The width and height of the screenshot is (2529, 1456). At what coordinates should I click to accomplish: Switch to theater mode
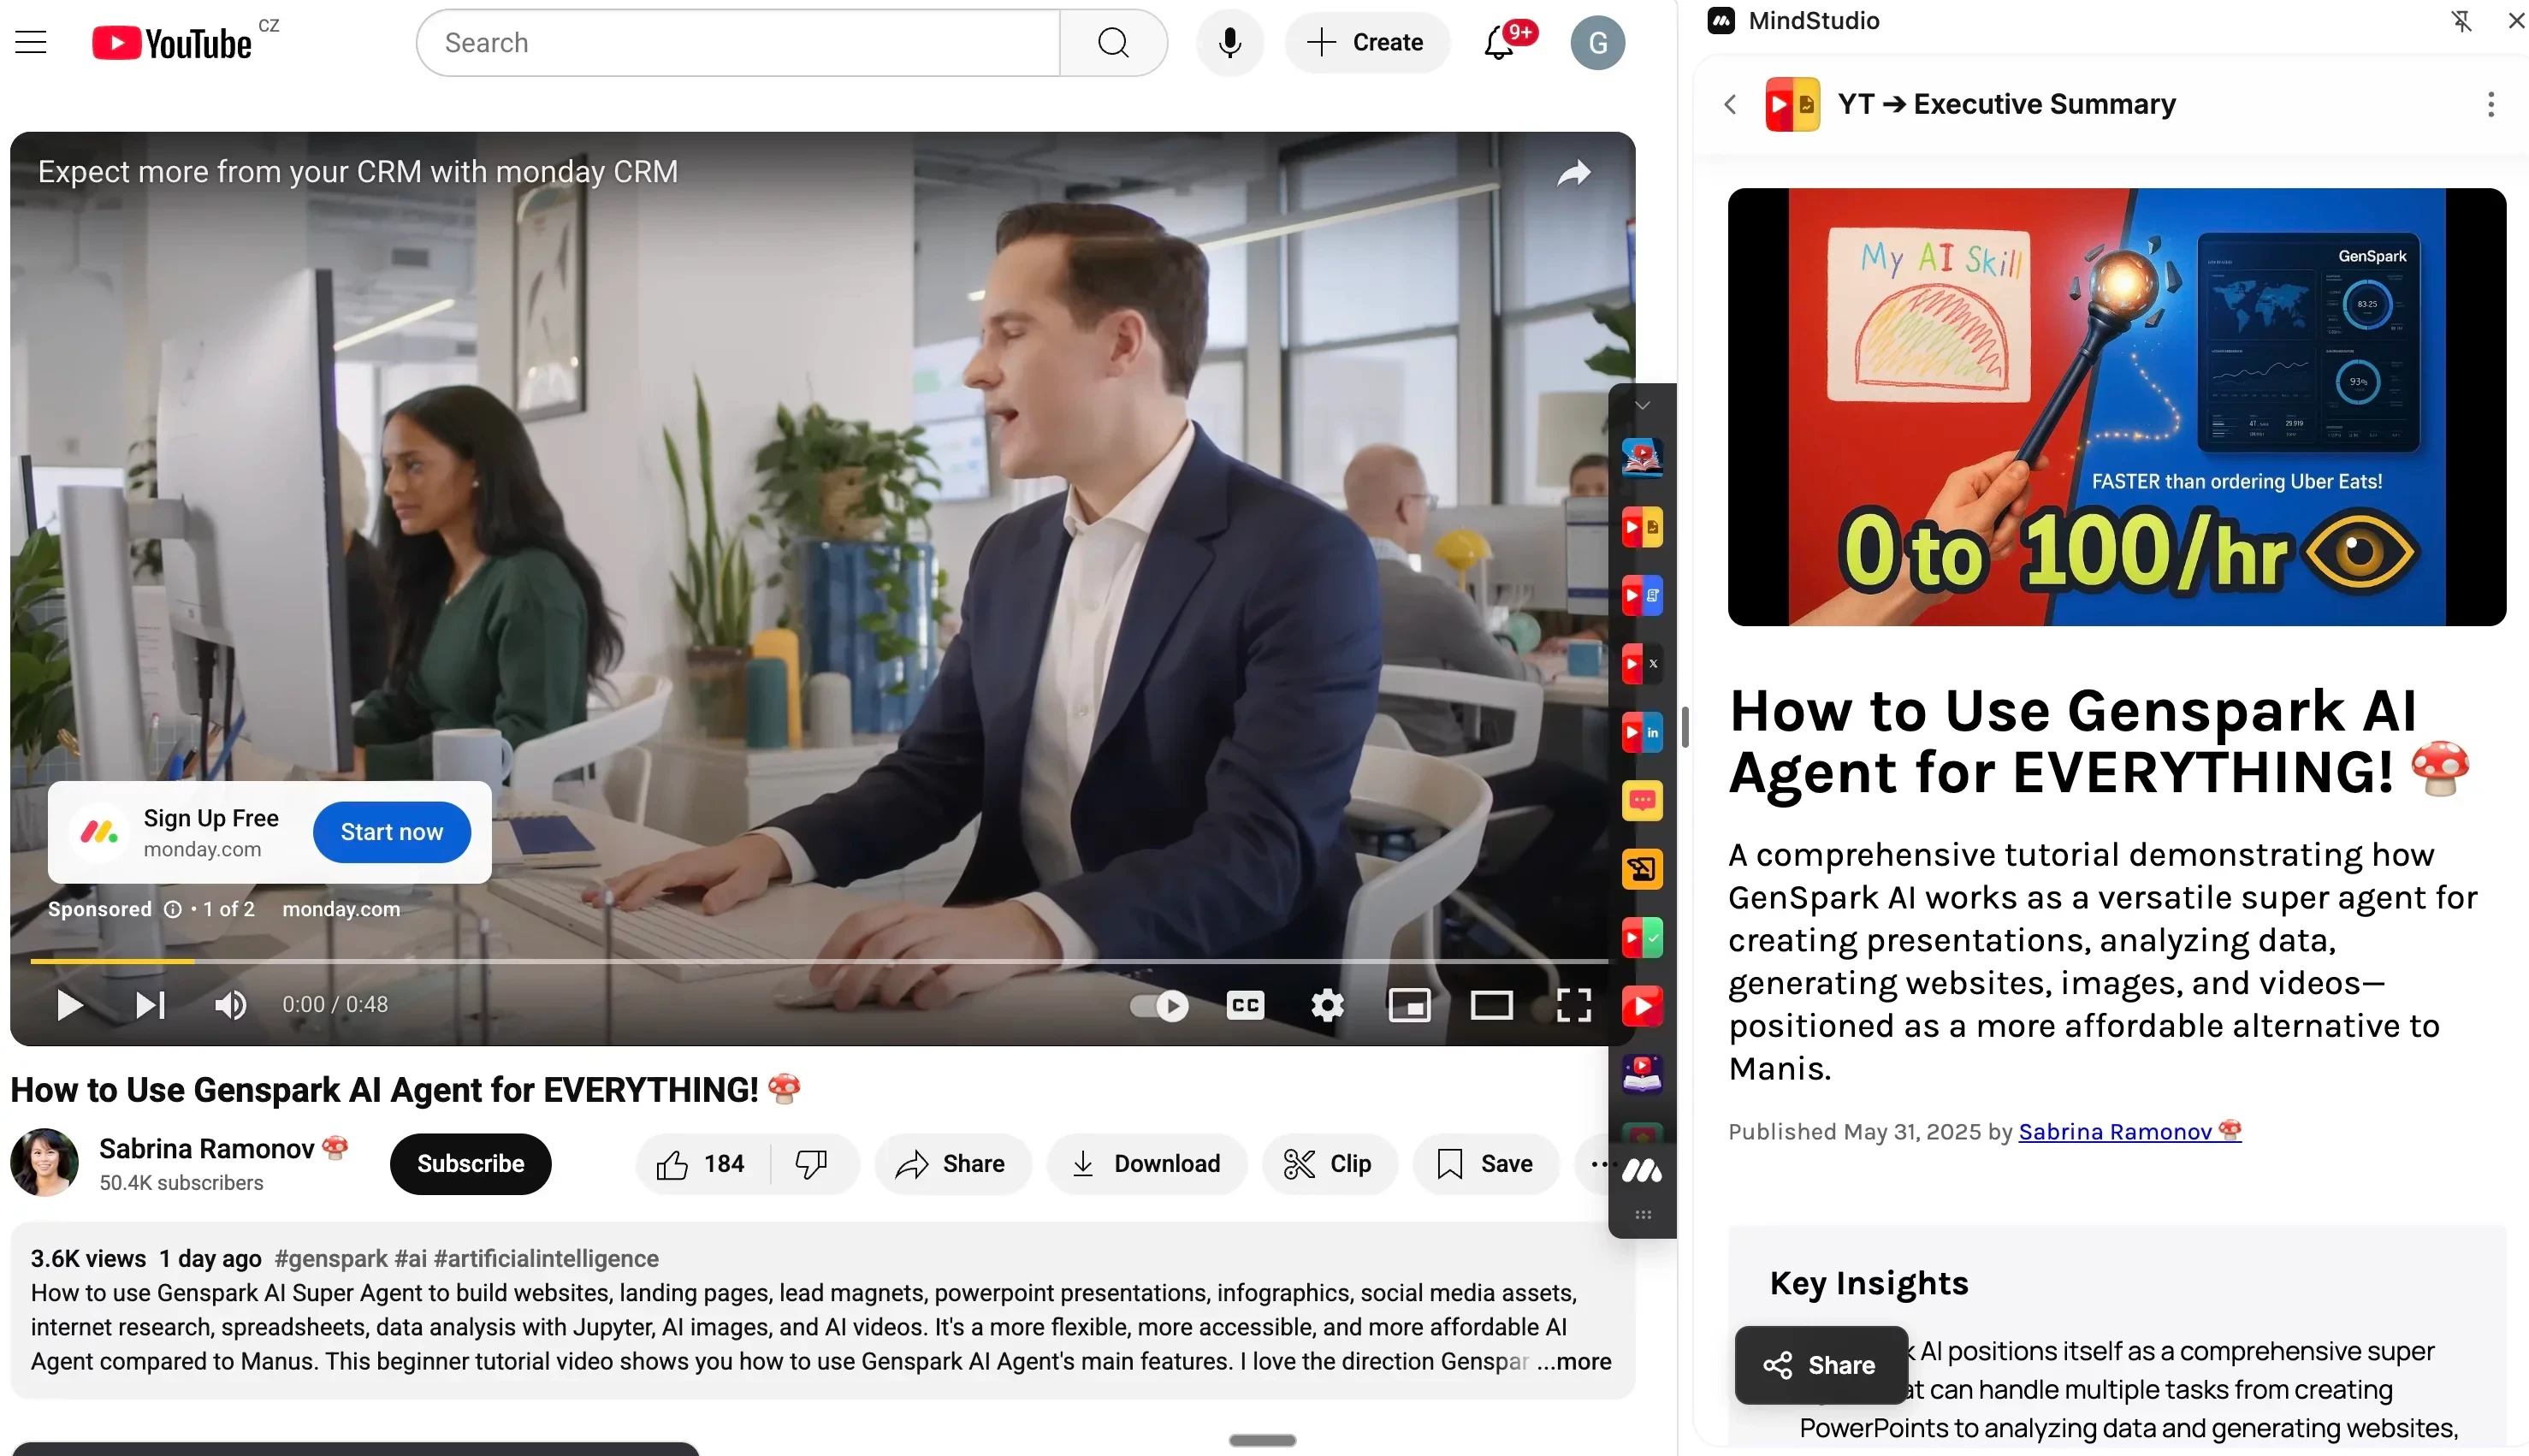click(1491, 1005)
